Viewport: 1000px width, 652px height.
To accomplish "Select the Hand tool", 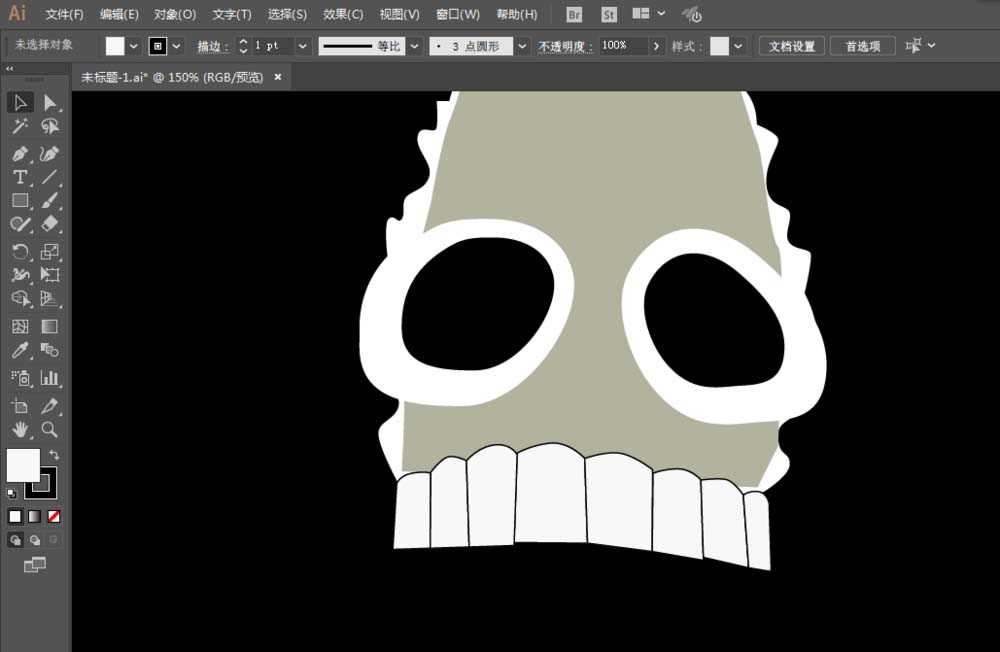I will pyautogui.click(x=20, y=430).
